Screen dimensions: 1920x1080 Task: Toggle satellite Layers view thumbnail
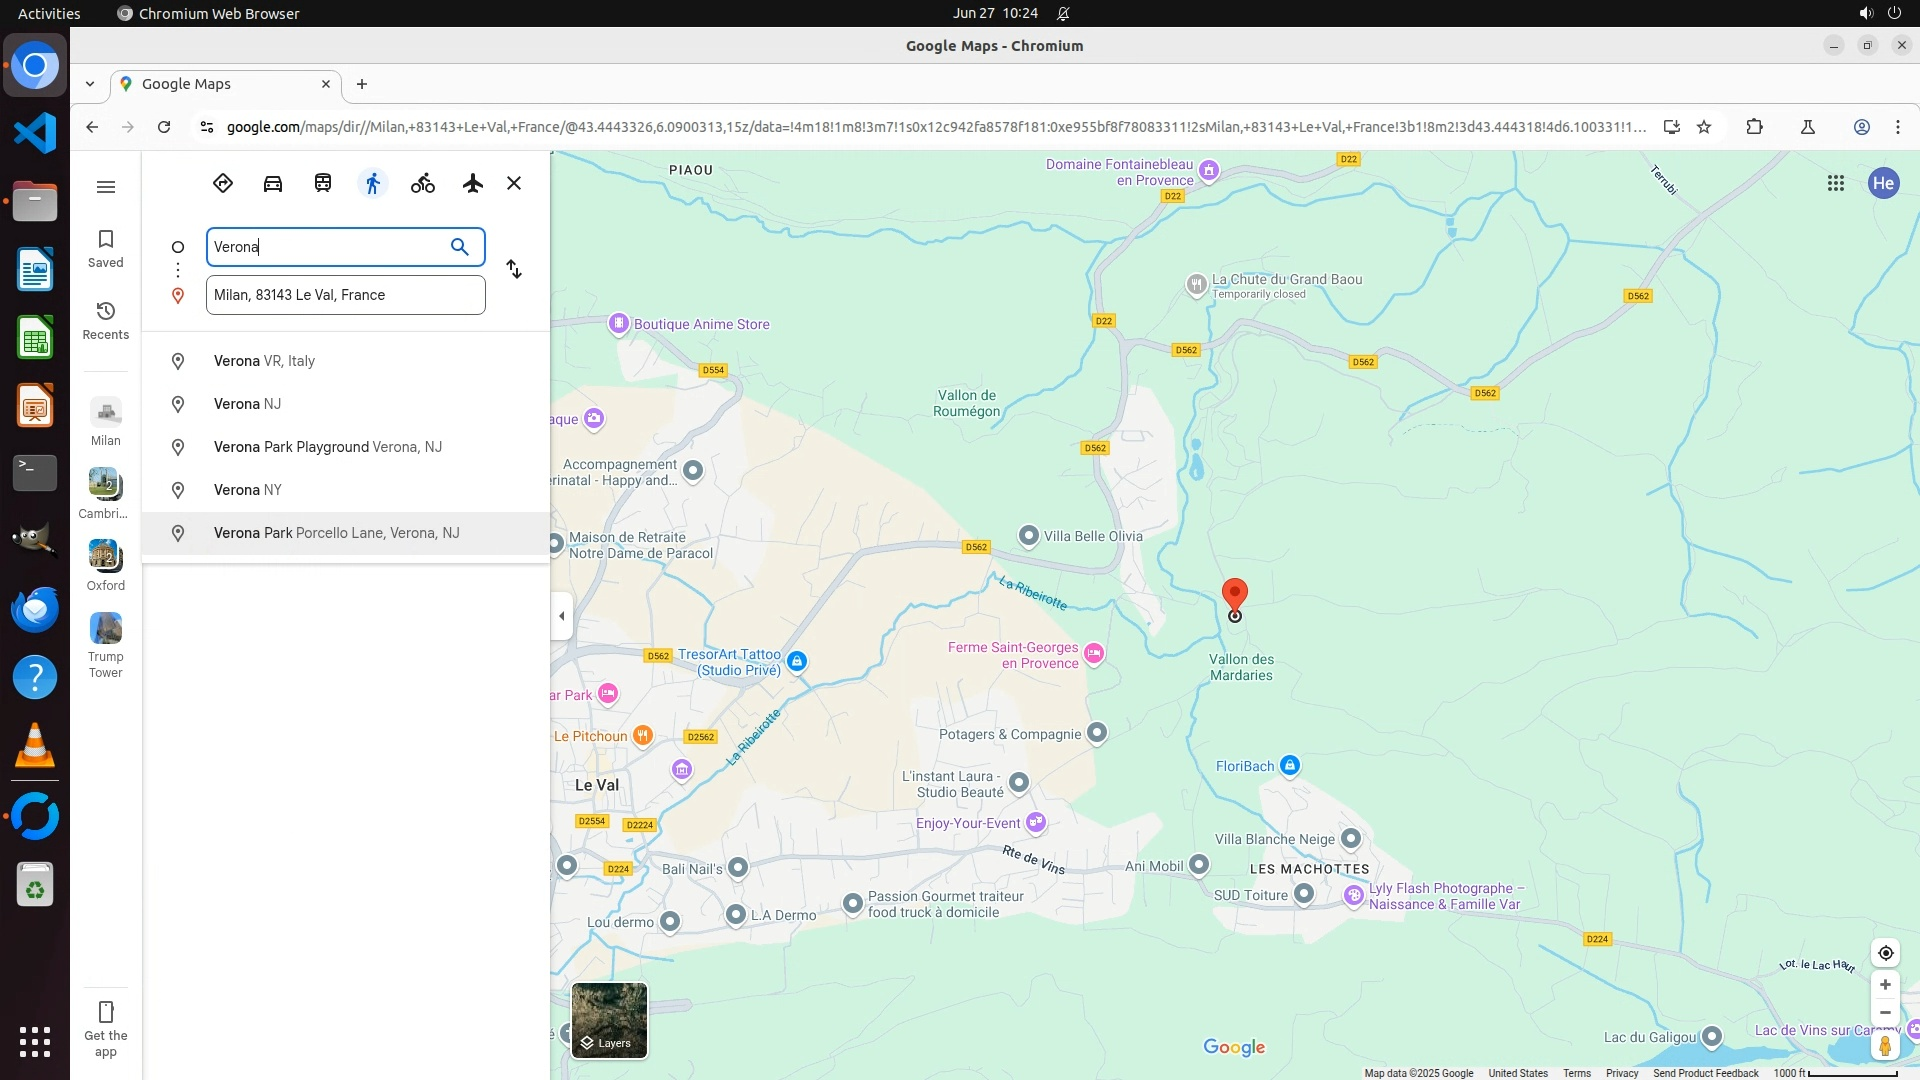[609, 1020]
